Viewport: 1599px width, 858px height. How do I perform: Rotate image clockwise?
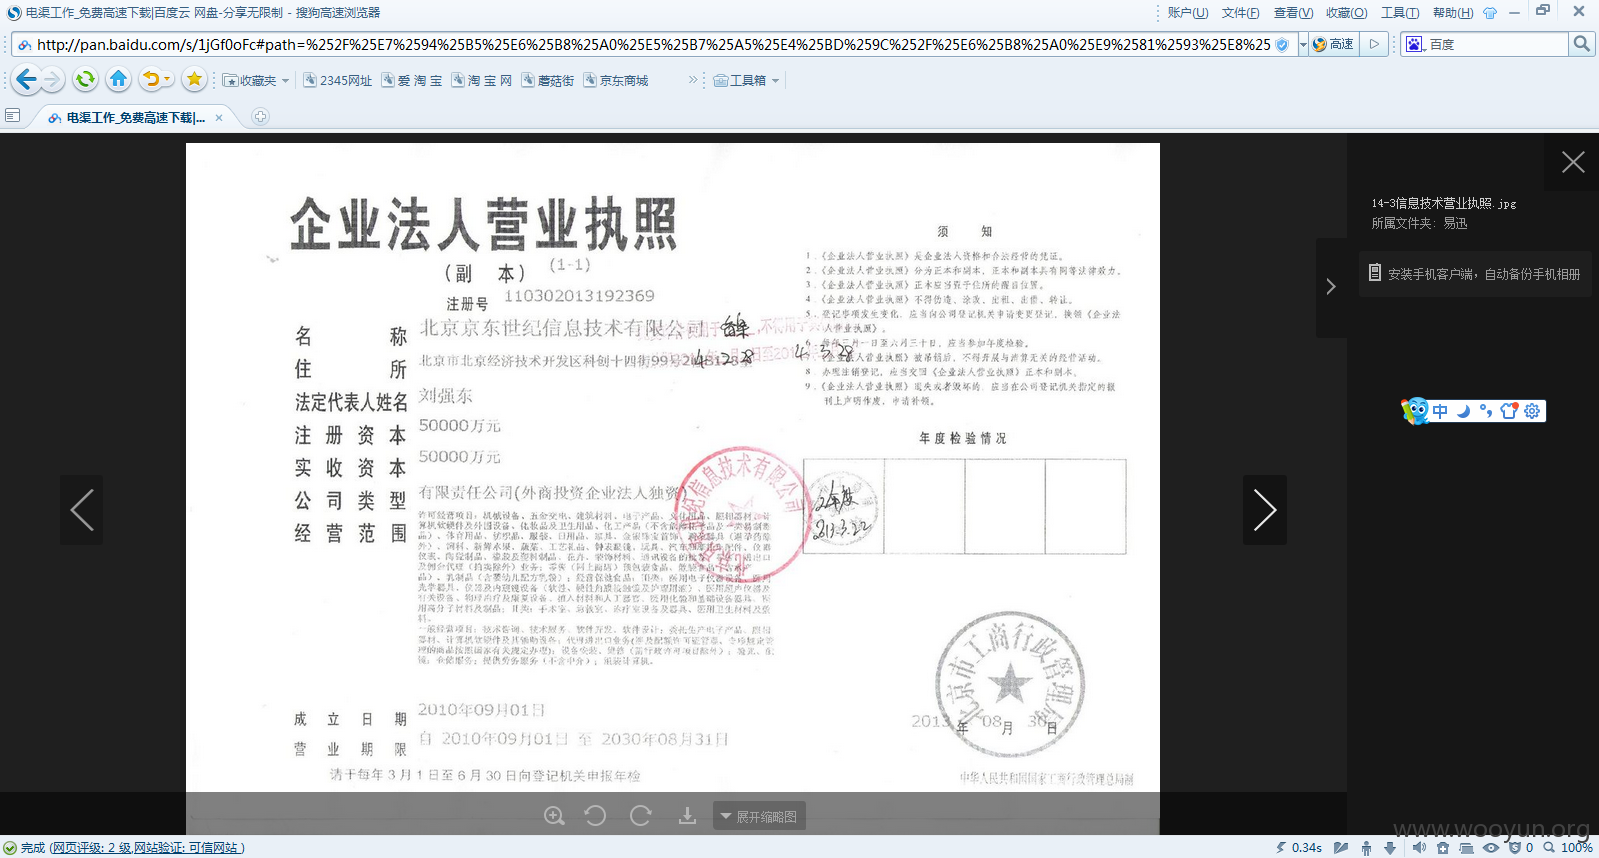pyautogui.click(x=641, y=816)
